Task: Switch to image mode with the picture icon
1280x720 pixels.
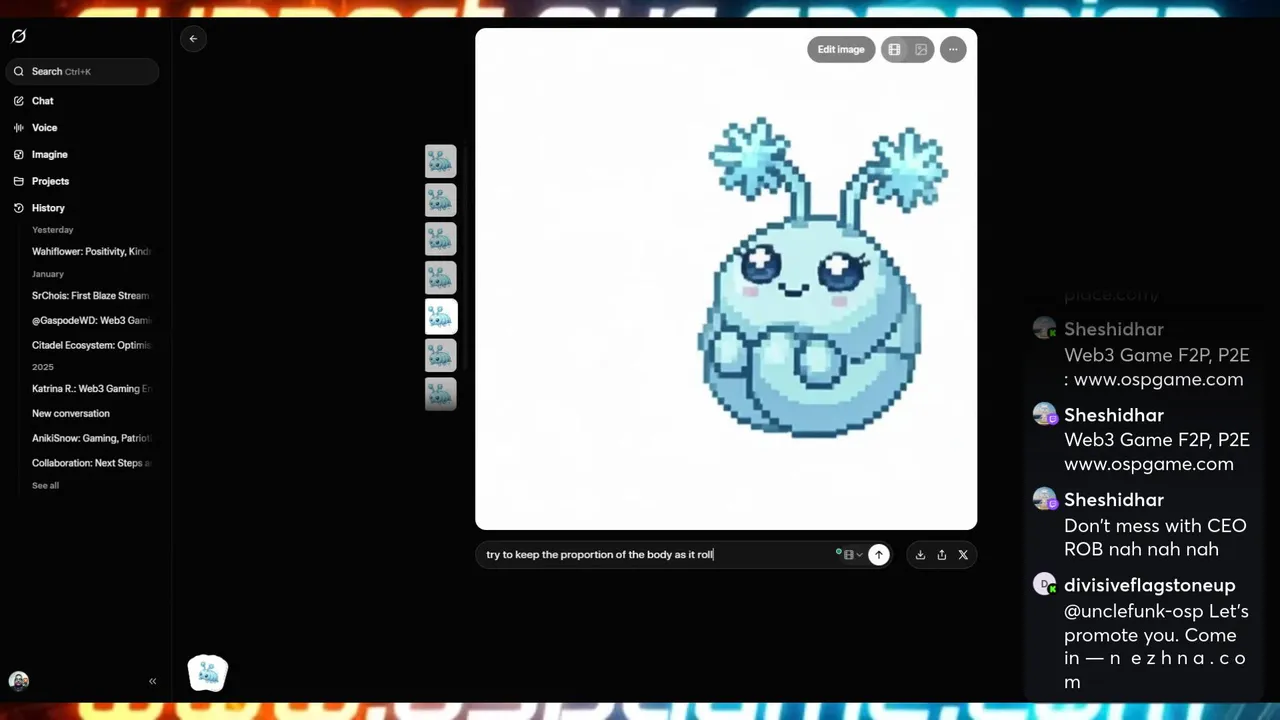Action: pos(921,50)
